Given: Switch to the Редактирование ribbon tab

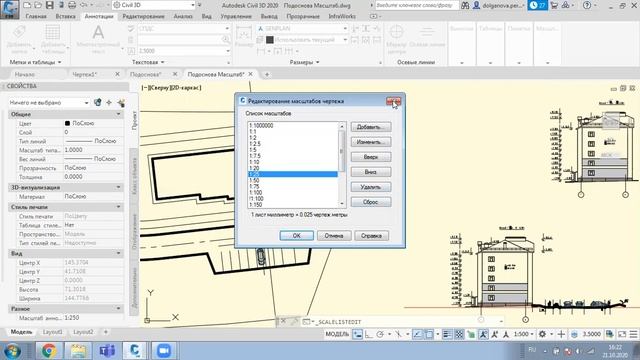Looking at the screenshot, I should click(x=143, y=16).
